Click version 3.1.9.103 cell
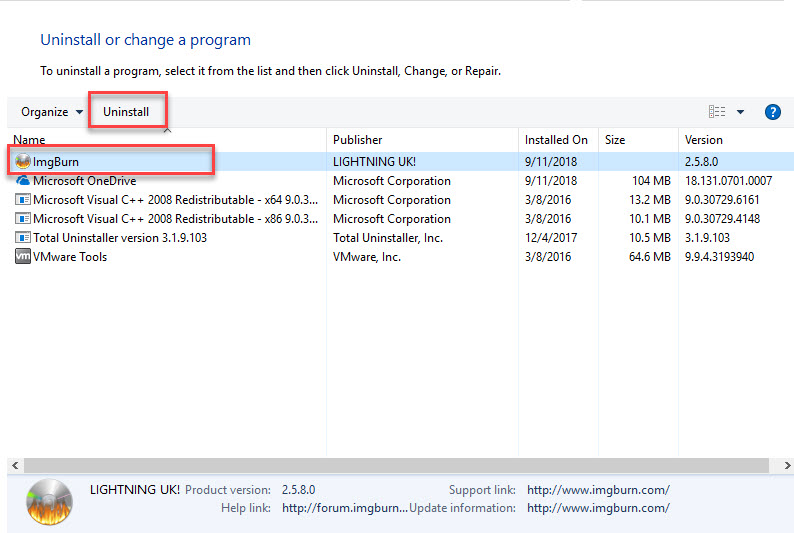Screen dimensions: 794x533 point(707,238)
